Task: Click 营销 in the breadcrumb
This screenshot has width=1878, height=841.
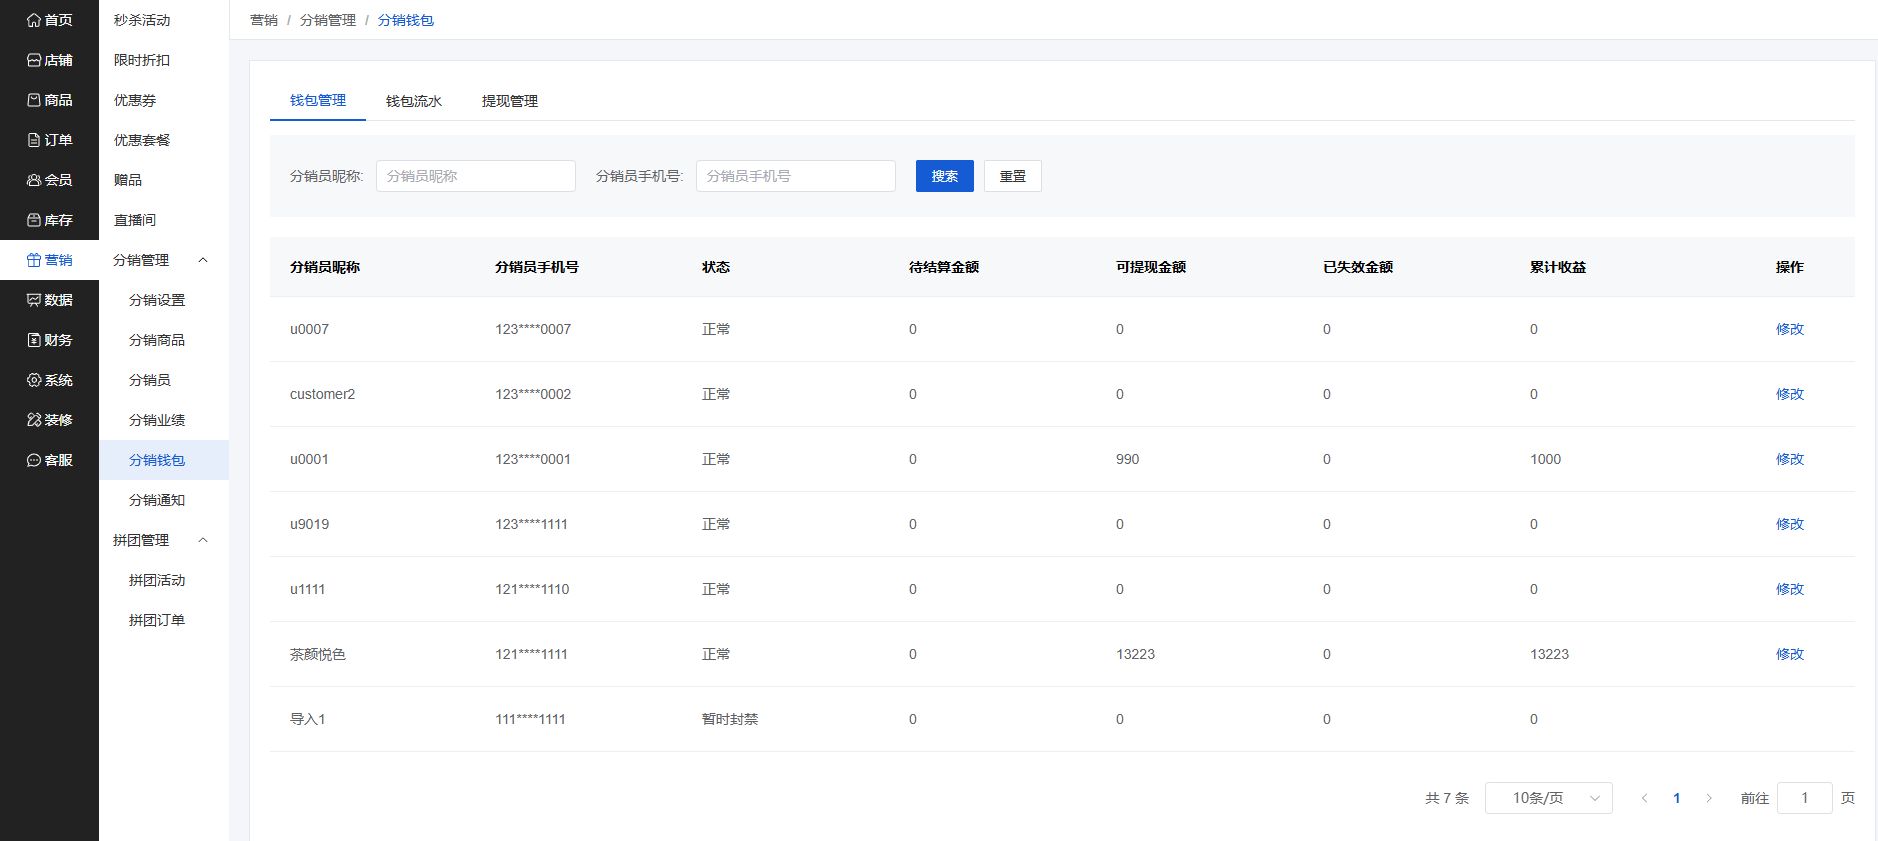Action: point(264,20)
